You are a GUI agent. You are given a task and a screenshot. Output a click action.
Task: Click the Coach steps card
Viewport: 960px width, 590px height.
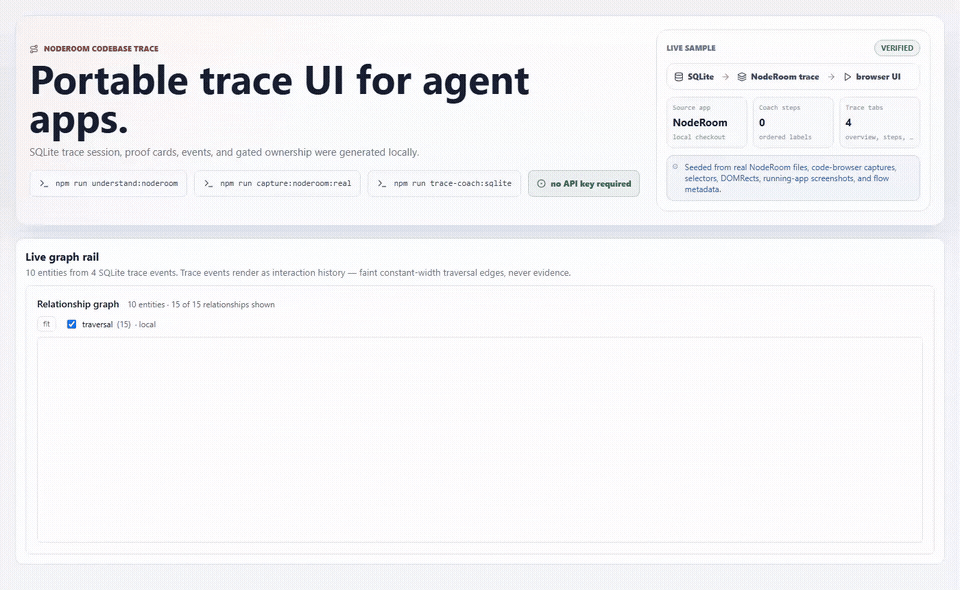click(793, 122)
